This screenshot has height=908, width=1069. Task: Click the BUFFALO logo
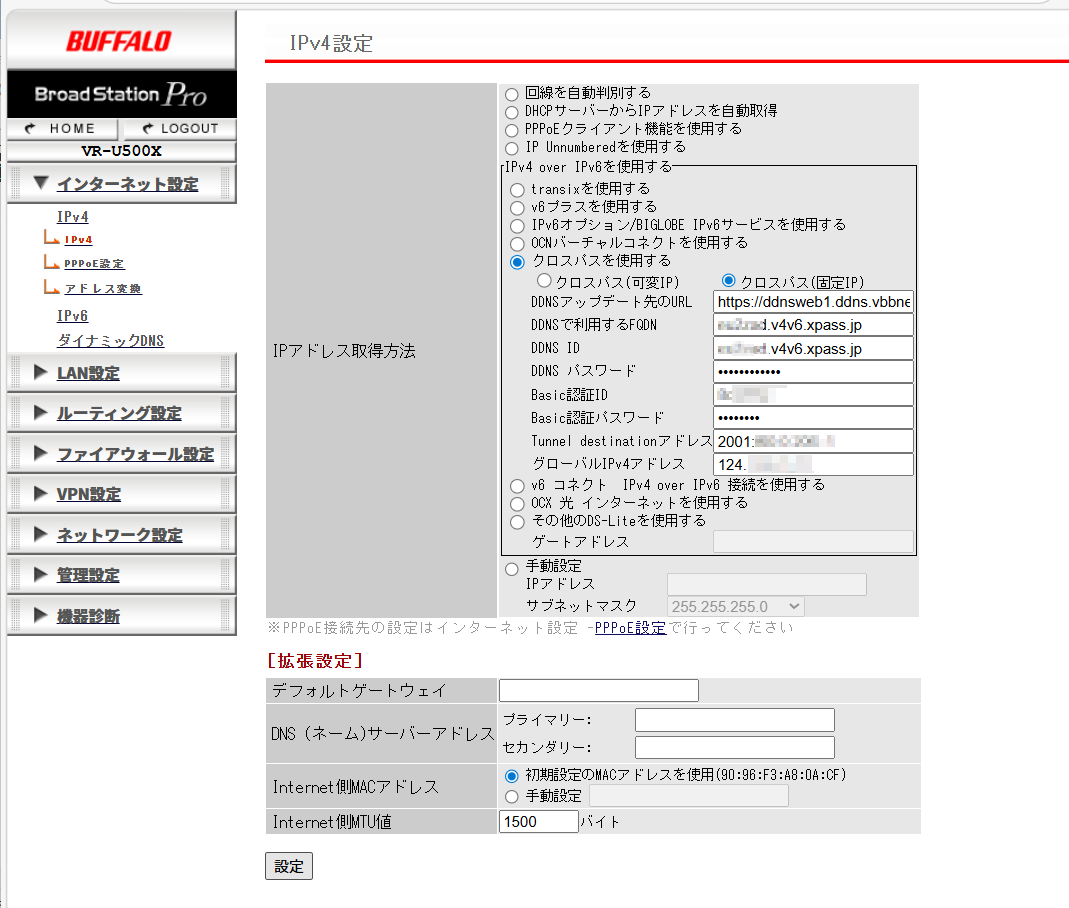tap(119, 41)
